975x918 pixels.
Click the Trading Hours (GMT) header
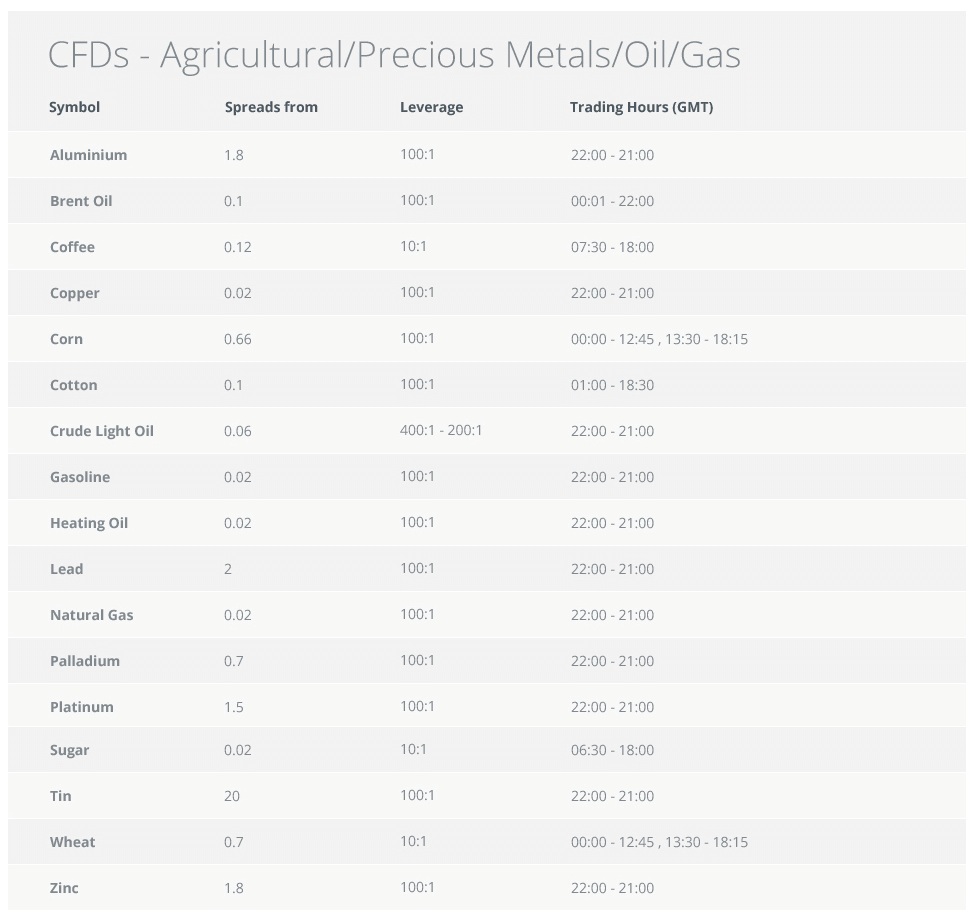click(641, 107)
